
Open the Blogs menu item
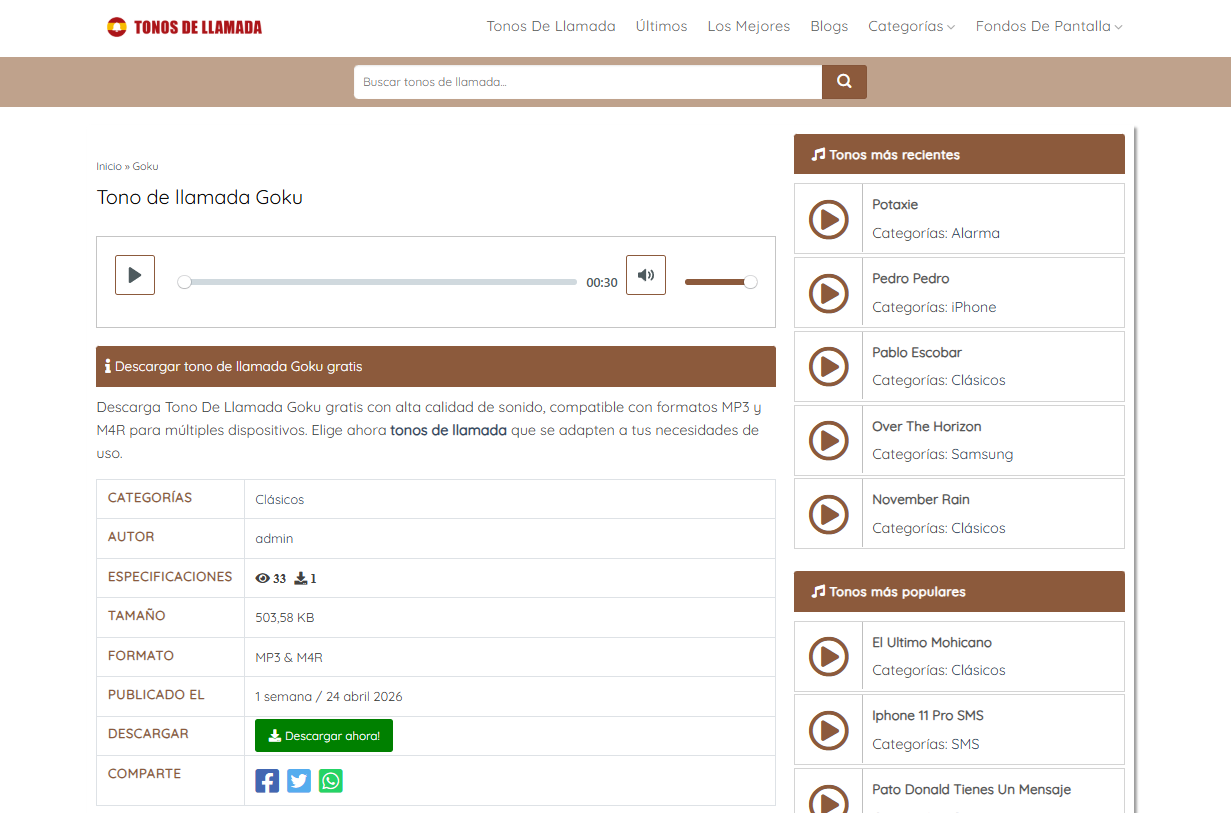(x=829, y=27)
